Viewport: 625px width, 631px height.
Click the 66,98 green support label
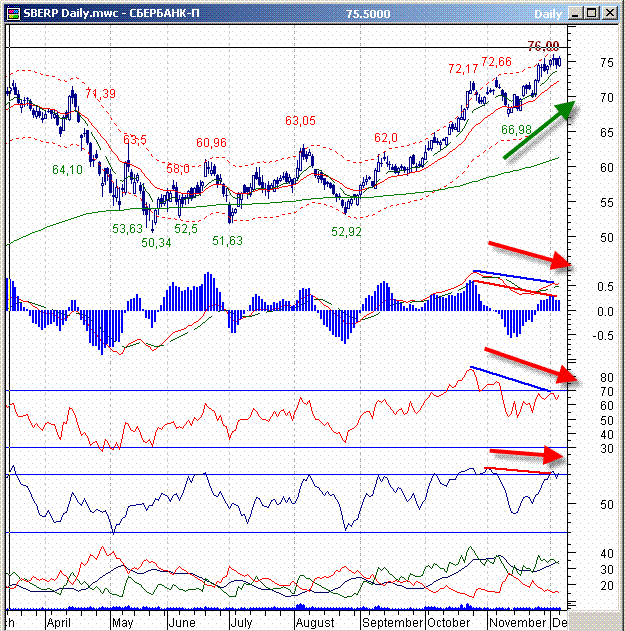point(517,130)
